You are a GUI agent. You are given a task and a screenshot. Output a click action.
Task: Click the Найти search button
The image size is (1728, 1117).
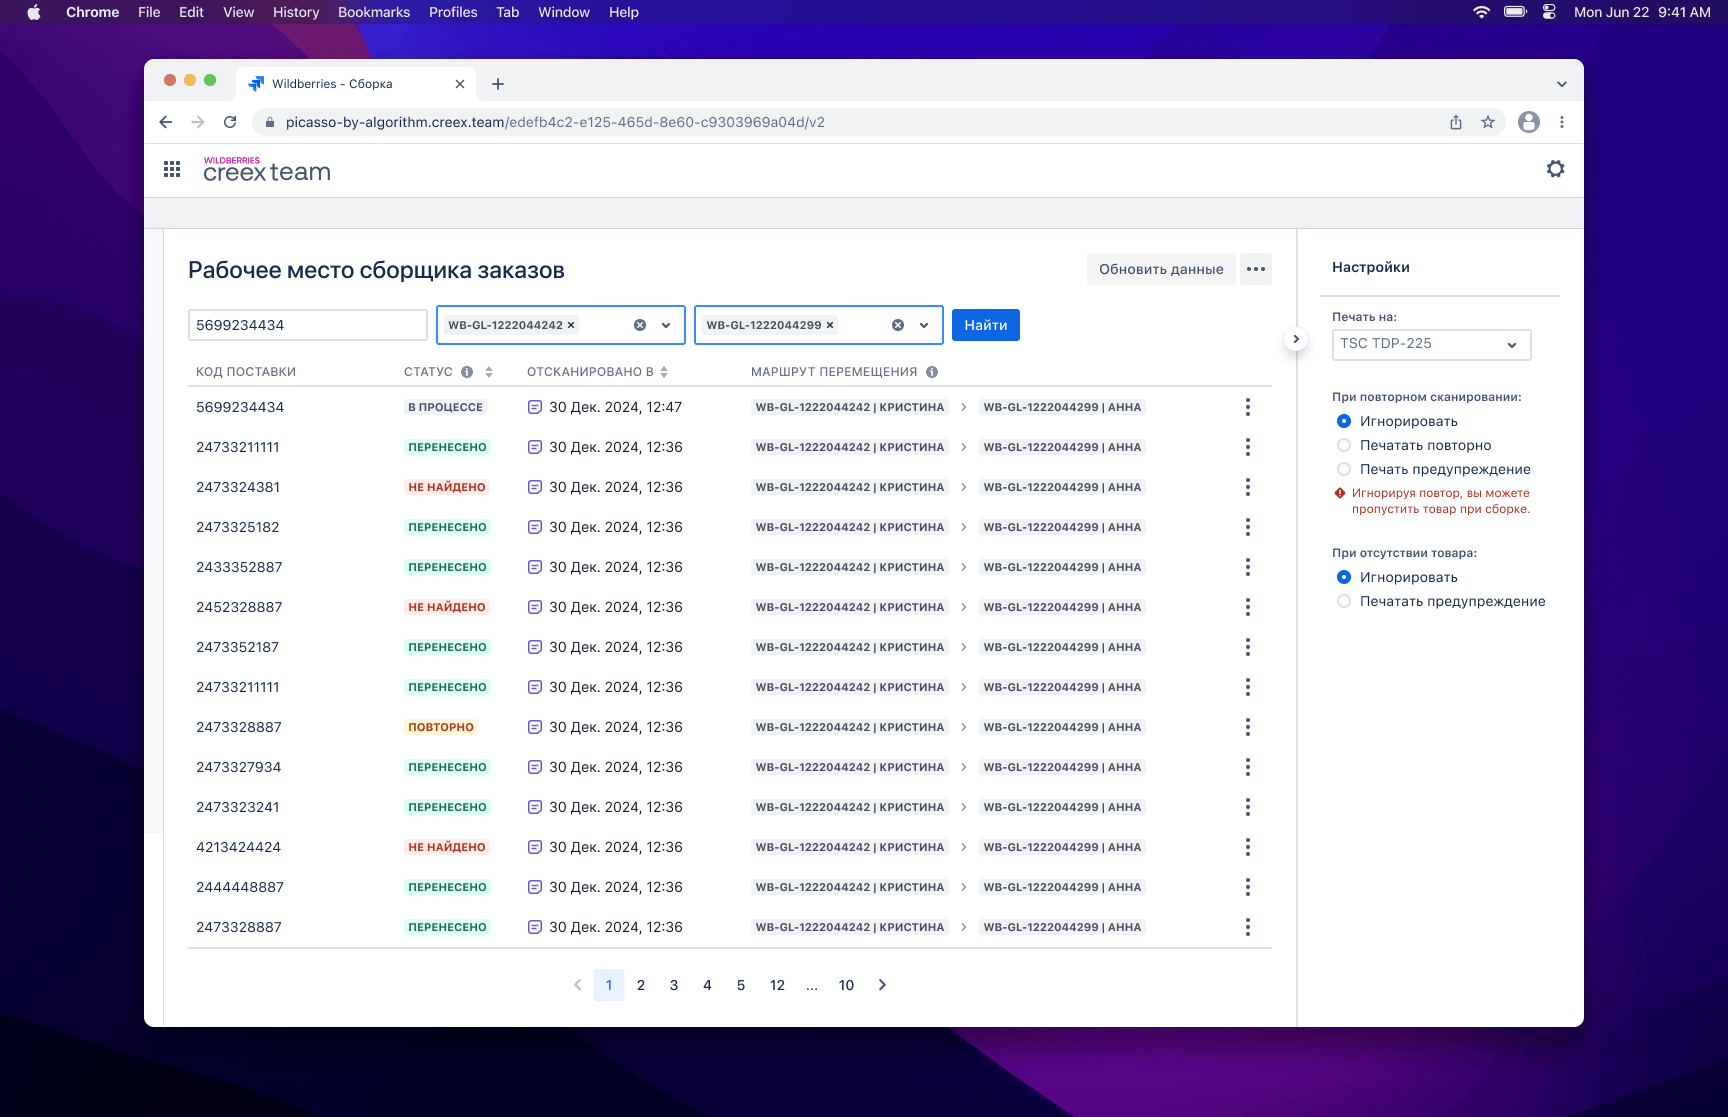point(986,325)
